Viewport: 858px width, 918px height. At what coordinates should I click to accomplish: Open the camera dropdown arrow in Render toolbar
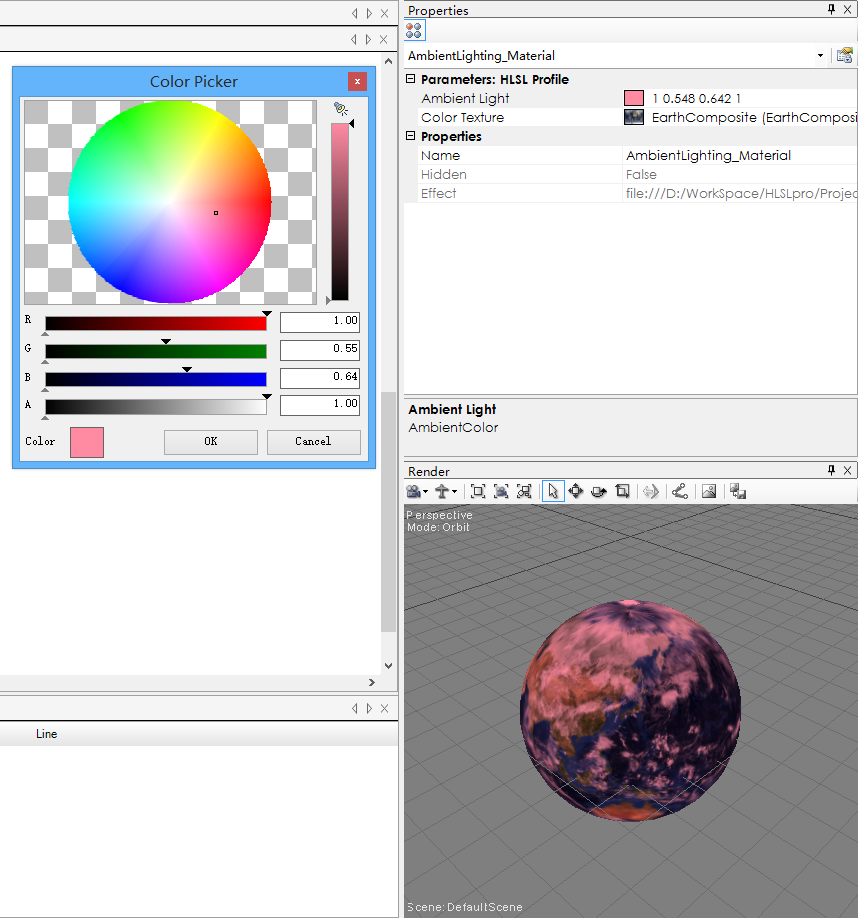tap(425, 492)
